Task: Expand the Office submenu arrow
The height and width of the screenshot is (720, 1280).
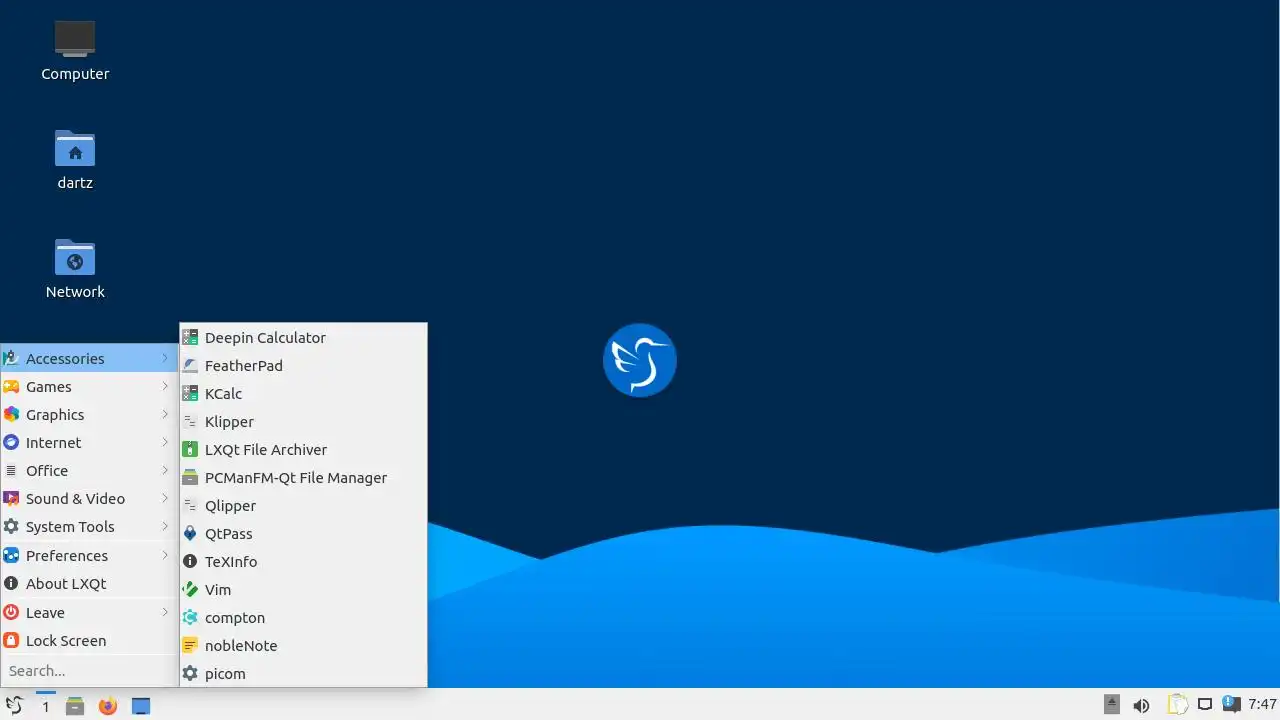Action: 165,471
